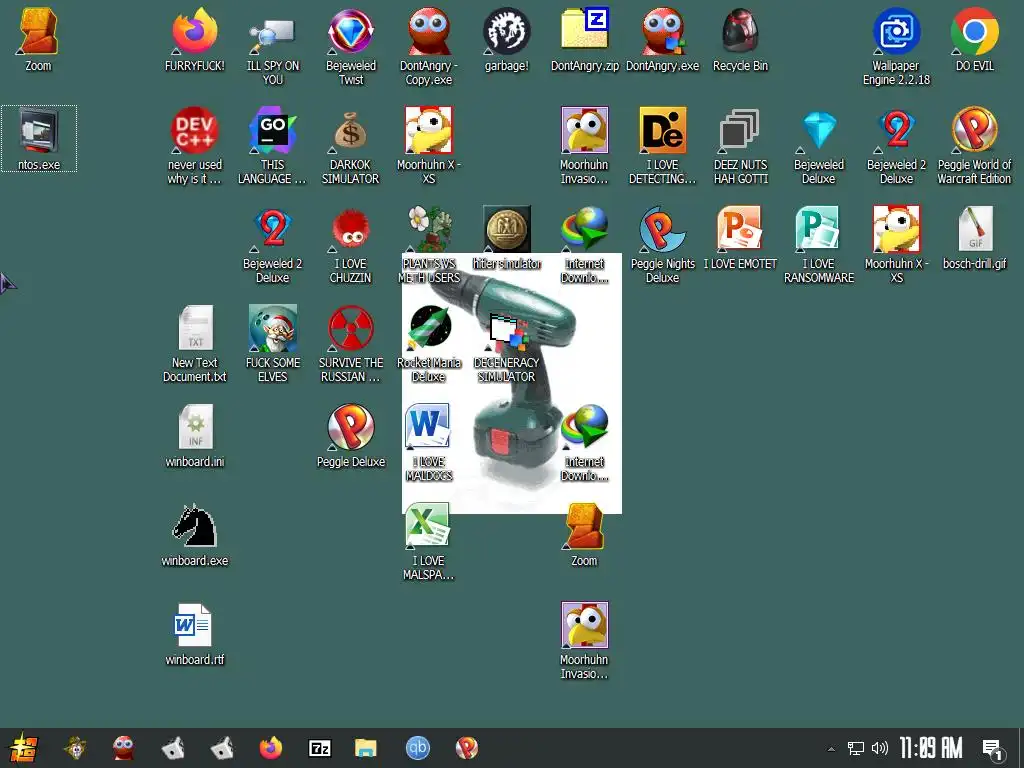Screen dimensions: 1024x768
Task: Launch 7-Zip from the taskbar
Action: coord(320,748)
